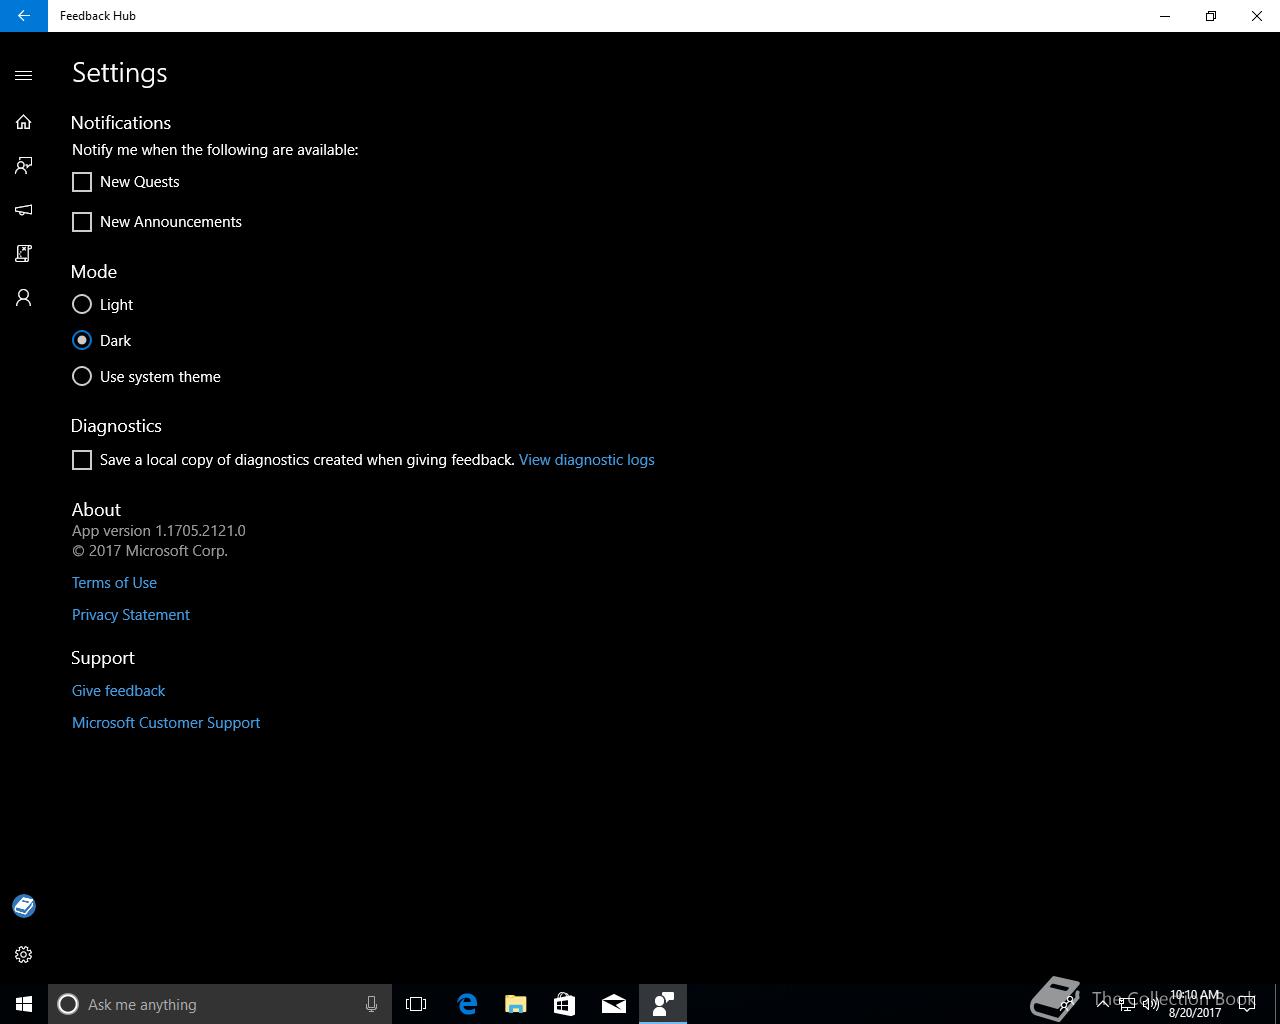Viewport: 1280px width, 1024px height.
Task: Click the Settings page heading
Action: click(x=119, y=73)
